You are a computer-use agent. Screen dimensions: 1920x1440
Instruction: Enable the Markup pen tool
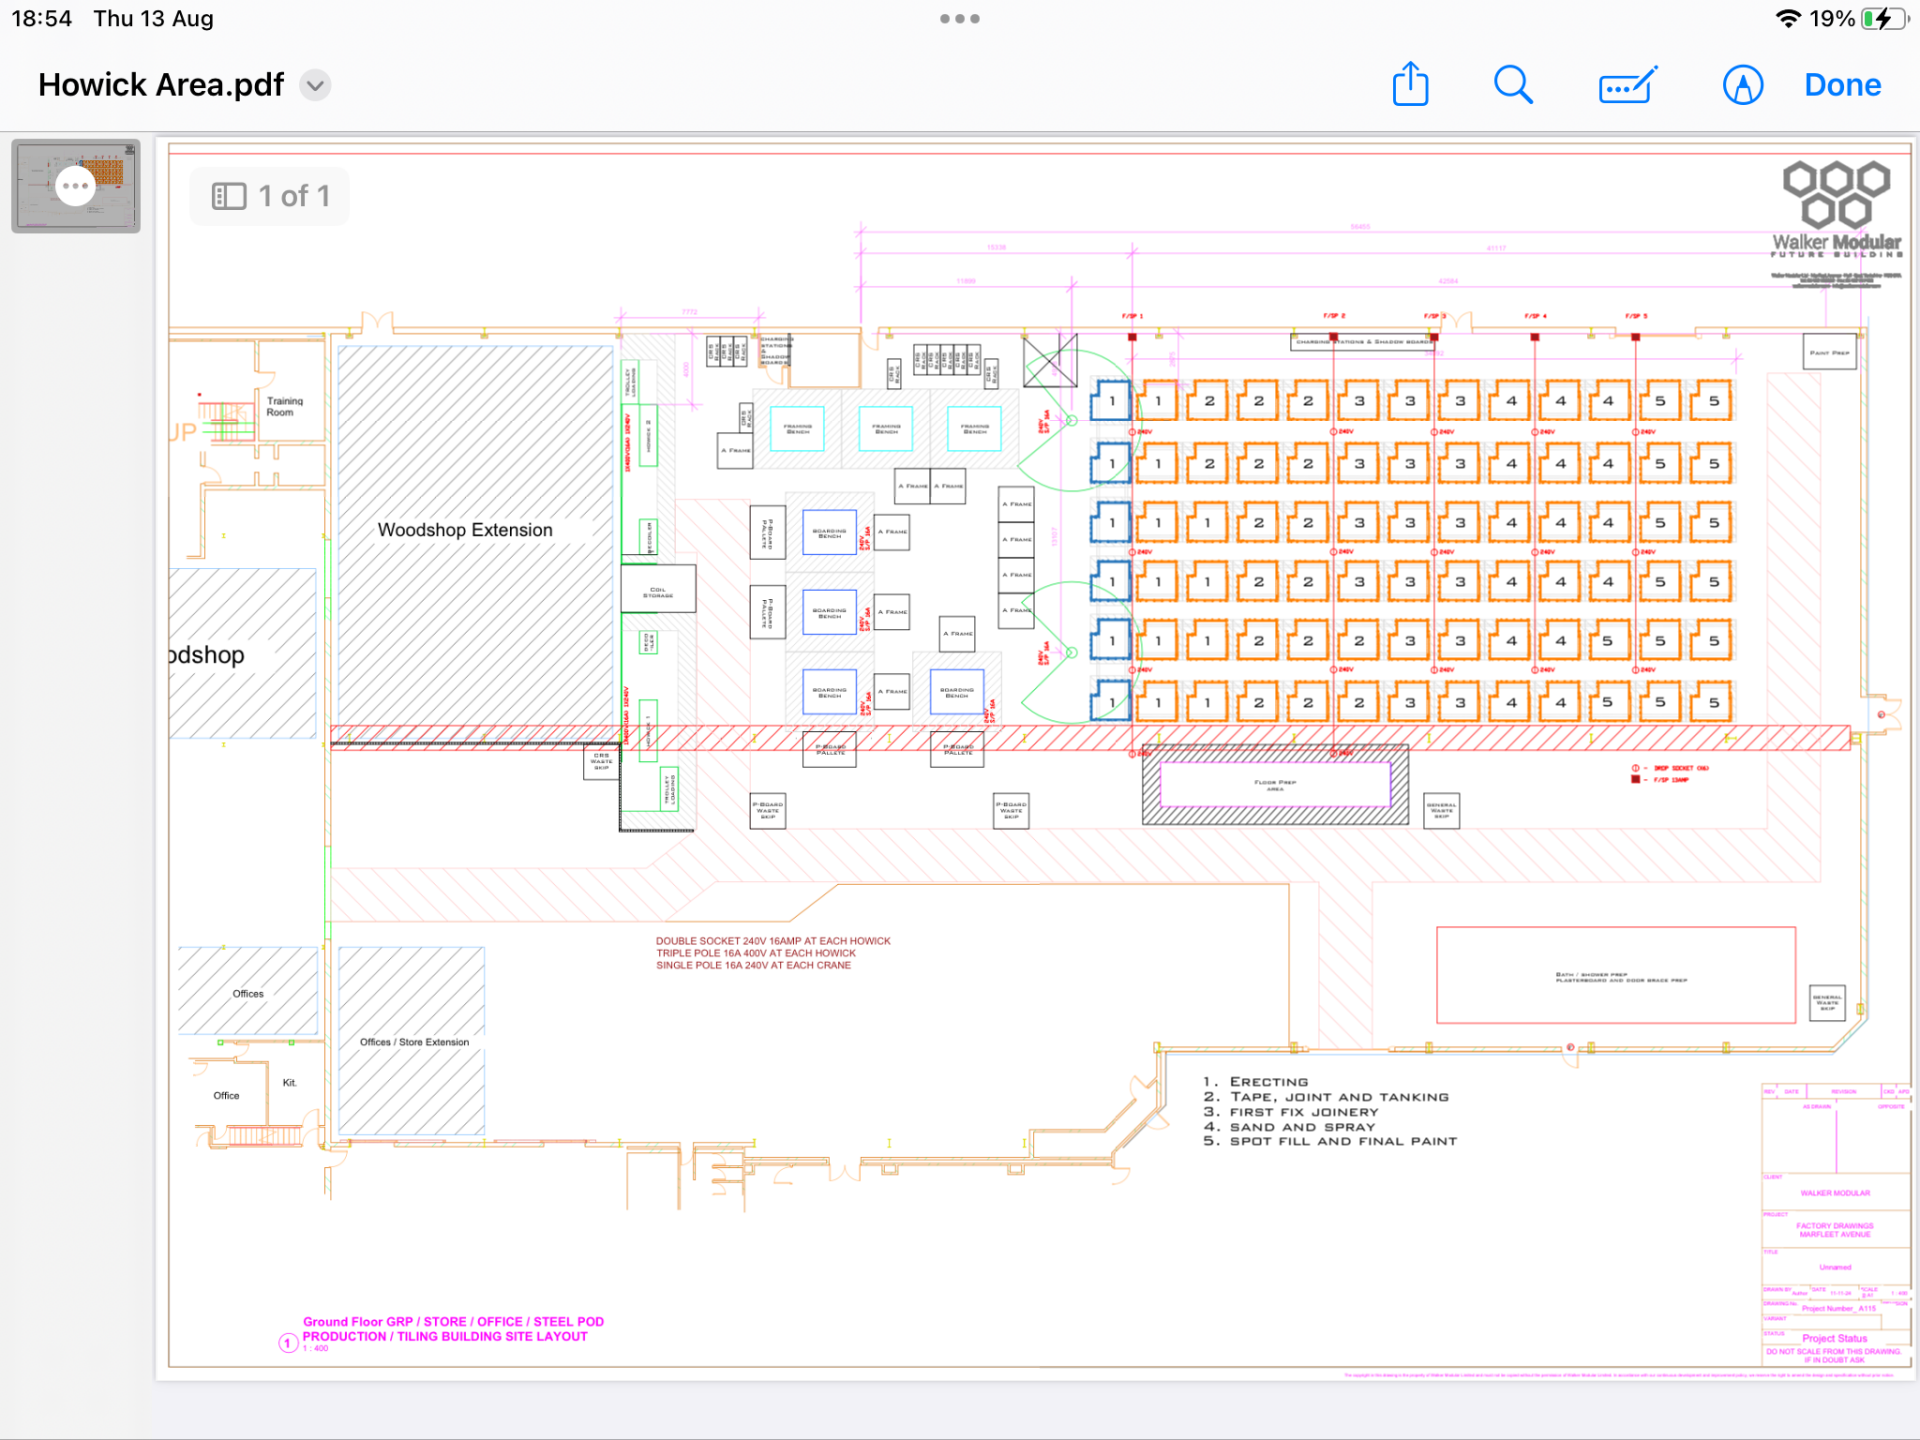click(x=1742, y=85)
